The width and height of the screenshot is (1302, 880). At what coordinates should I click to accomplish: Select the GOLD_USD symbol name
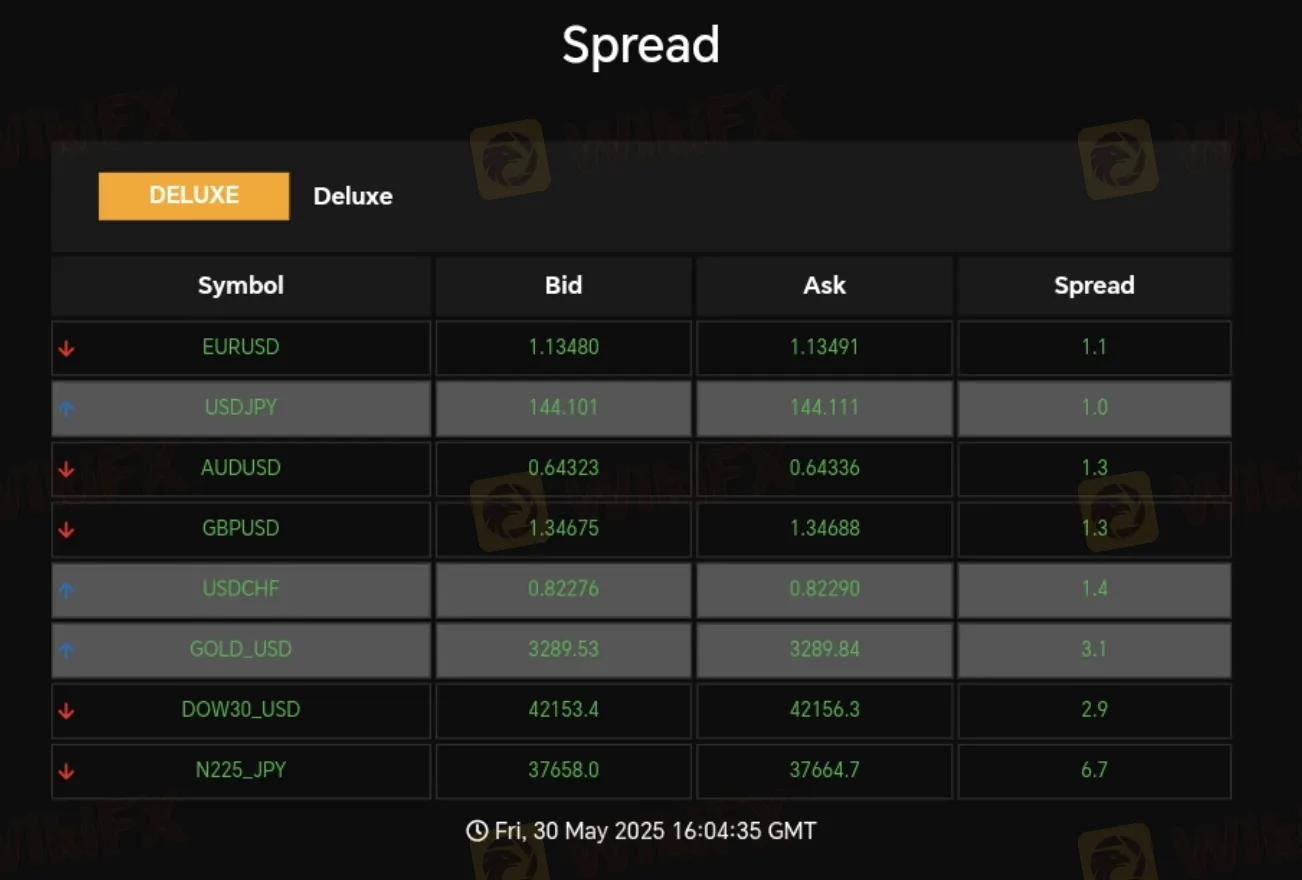point(241,649)
